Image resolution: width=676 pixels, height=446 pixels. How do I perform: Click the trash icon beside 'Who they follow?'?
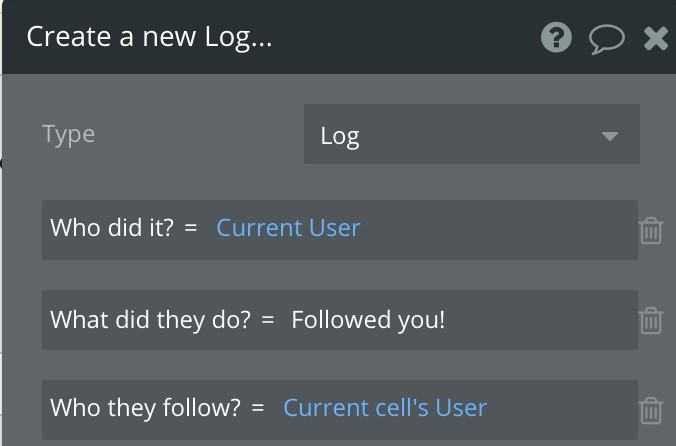click(651, 411)
